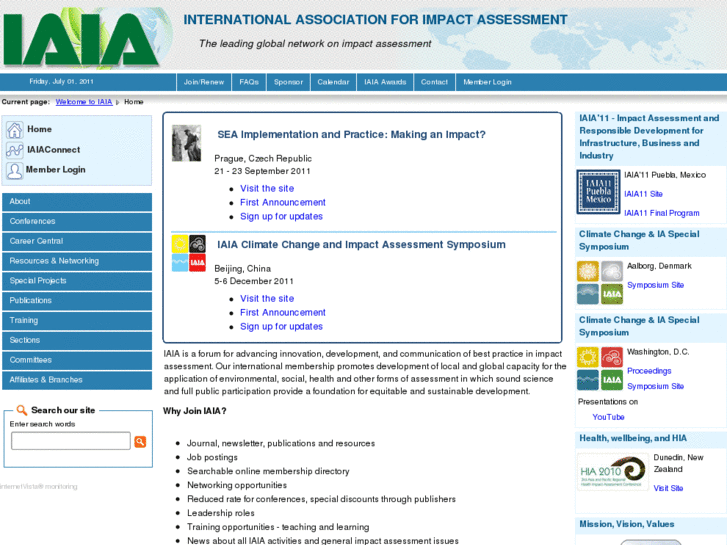The image size is (727, 545).
Task: Click the International Association for Impact Assessment title
Action: coord(375,19)
